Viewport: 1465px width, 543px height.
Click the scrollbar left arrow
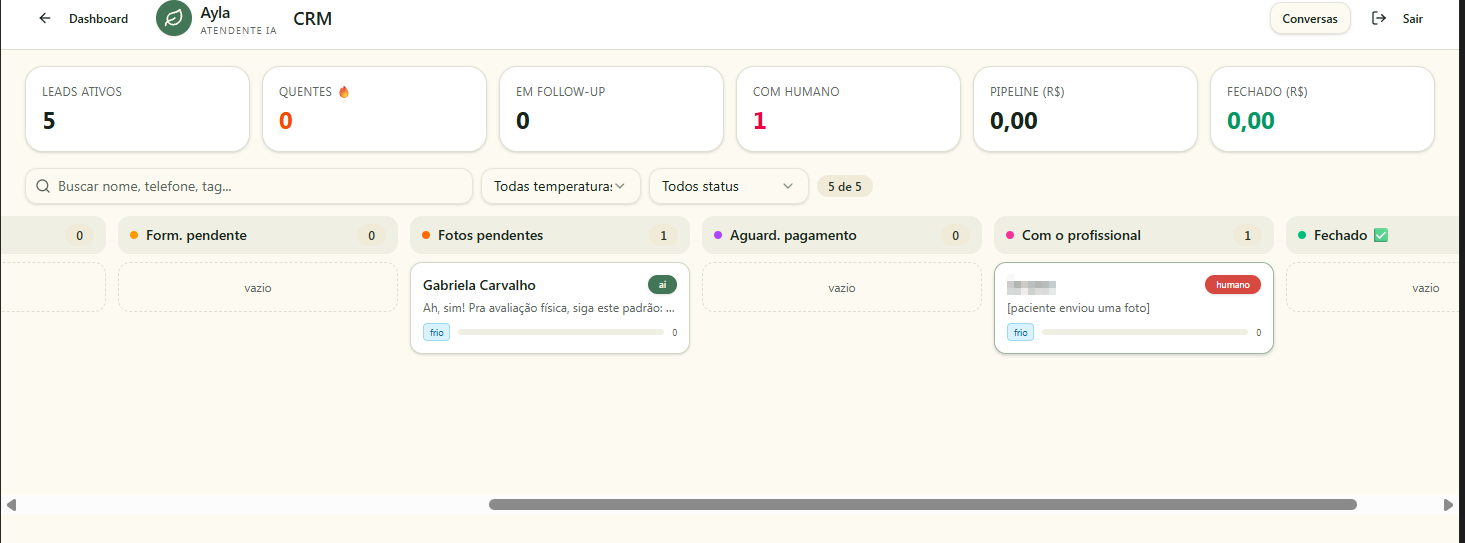coord(11,505)
